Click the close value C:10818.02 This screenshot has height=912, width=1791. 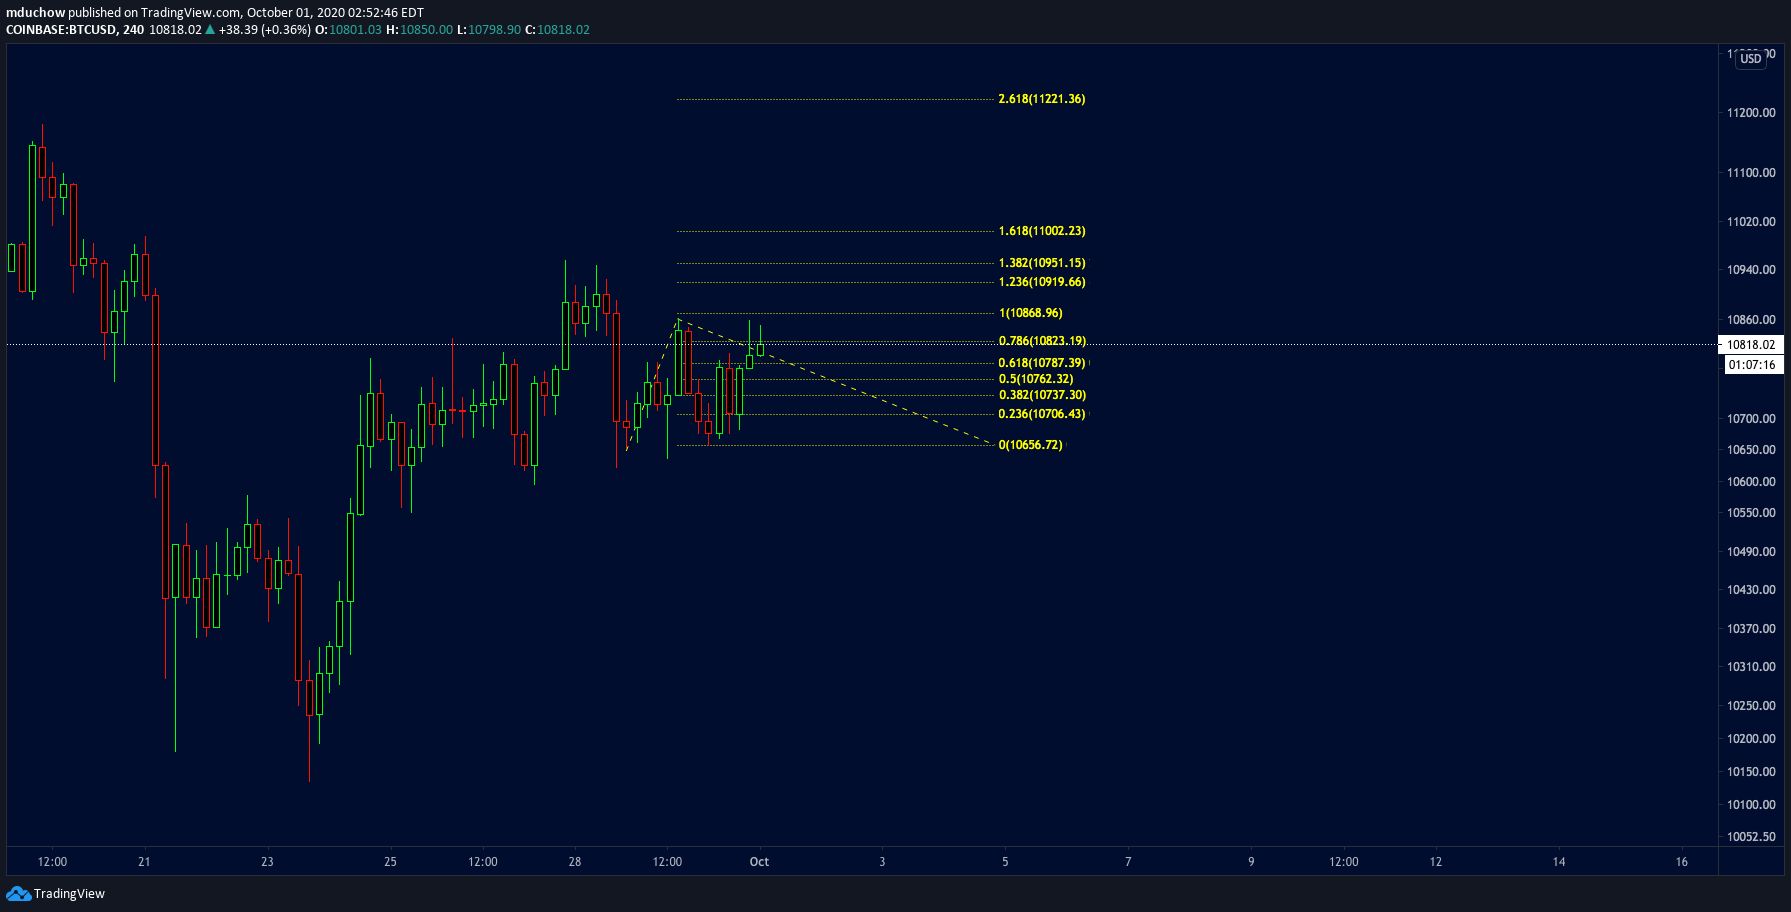(x=558, y=30)
